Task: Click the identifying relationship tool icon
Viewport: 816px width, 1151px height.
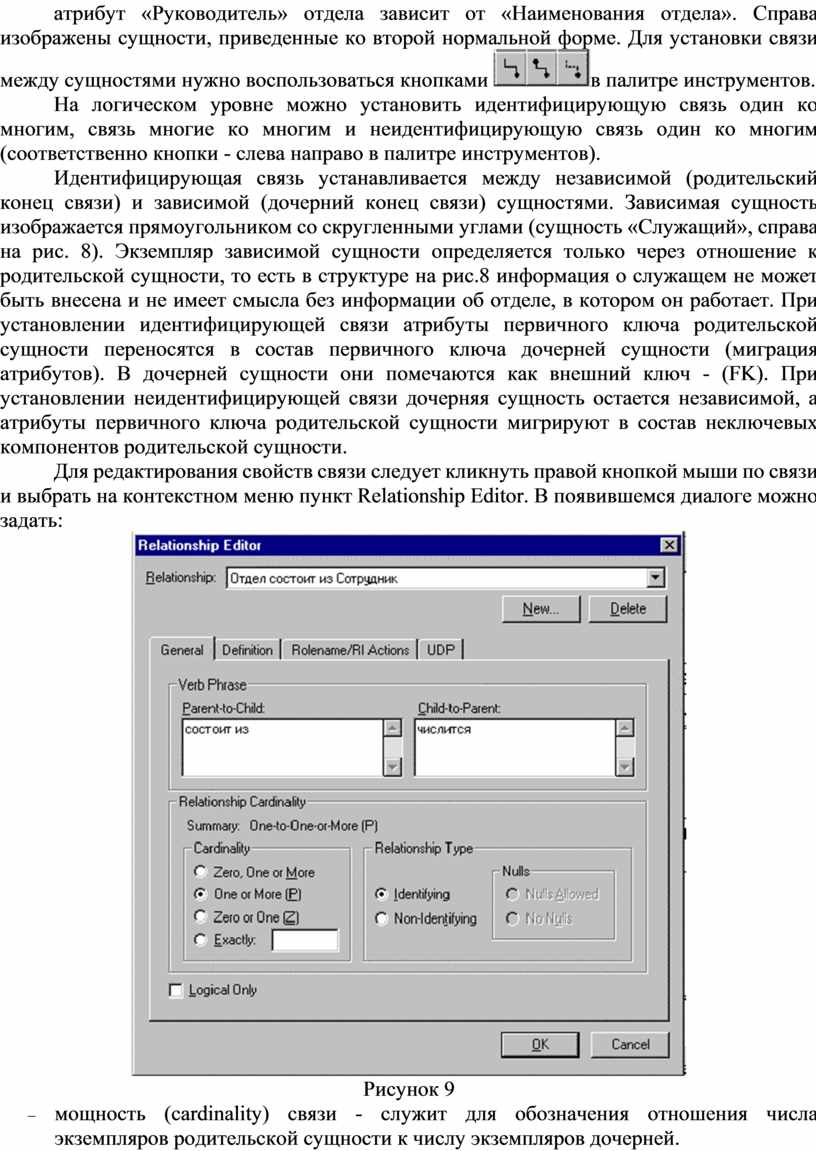Action: [512, 68]
